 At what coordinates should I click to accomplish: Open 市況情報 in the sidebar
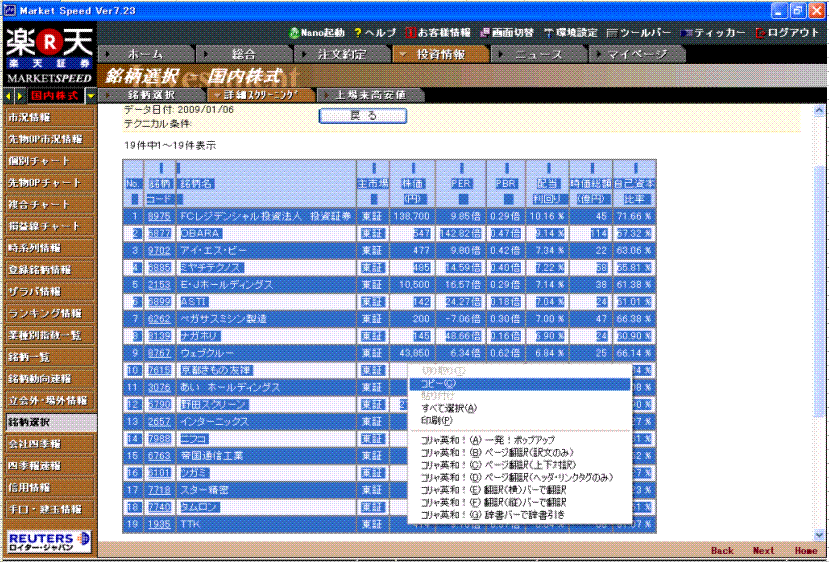(49, 118)
